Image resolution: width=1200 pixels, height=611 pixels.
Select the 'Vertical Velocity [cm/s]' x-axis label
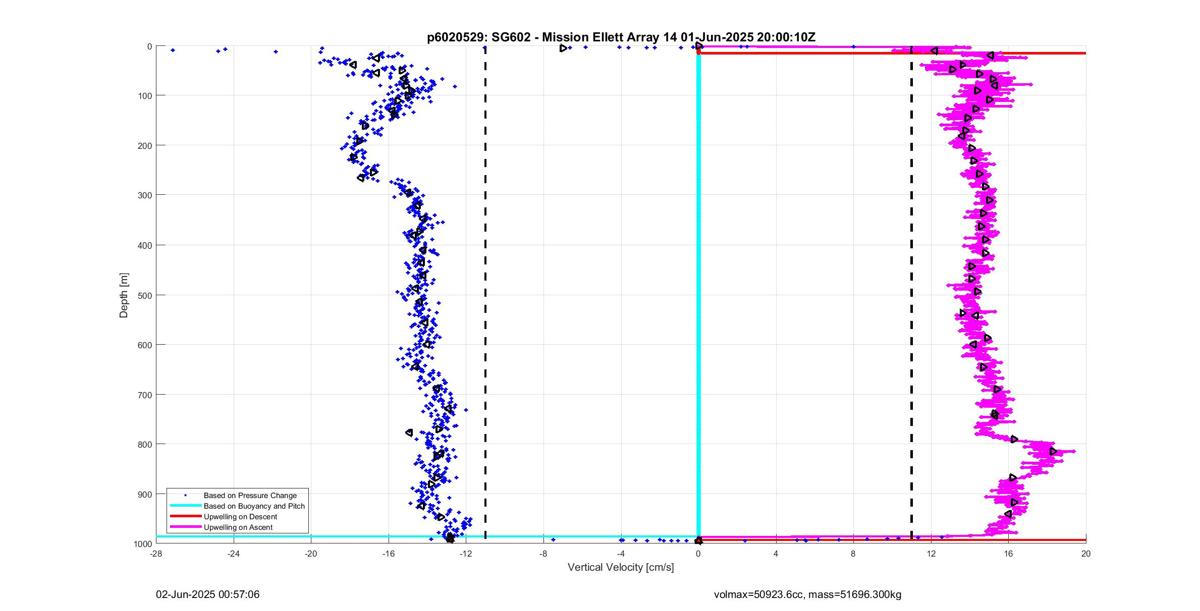coord(621,567)
